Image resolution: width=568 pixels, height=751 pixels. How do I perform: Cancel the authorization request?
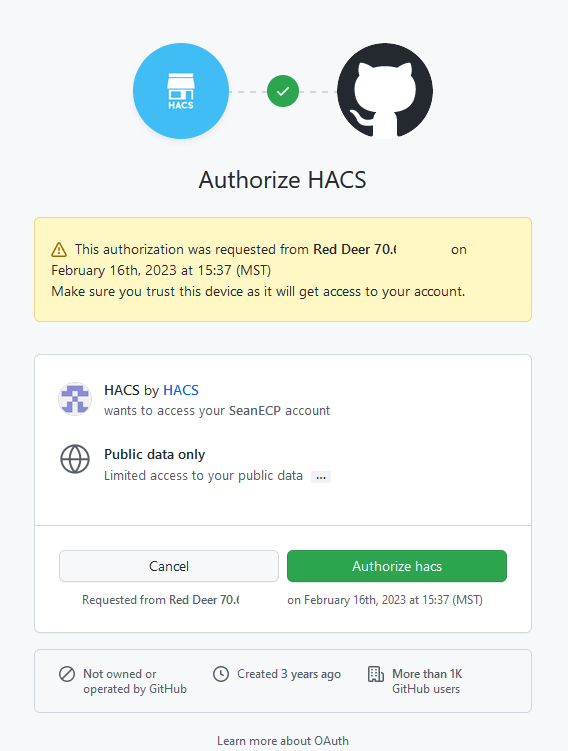(x=169, y=566)
